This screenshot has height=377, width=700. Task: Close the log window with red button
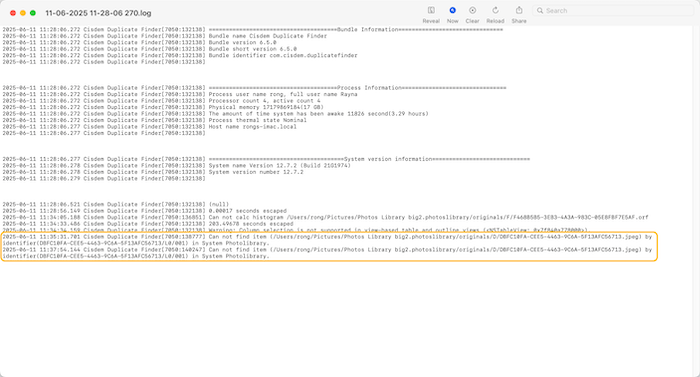coord(13,13)
